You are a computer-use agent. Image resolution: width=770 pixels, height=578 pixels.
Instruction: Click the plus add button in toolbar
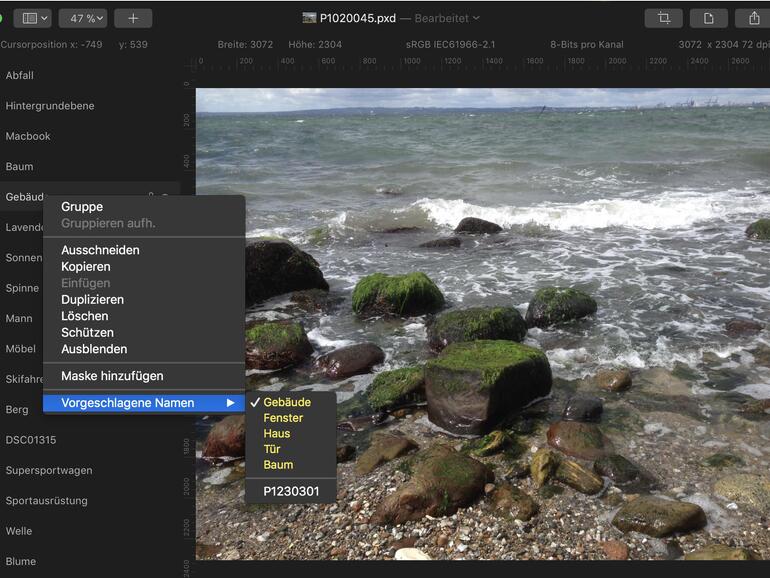pos(133,18)
